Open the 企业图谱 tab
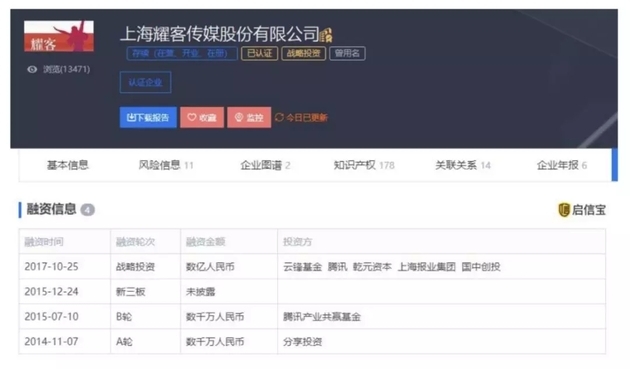Image resolution: width=630 pixels, height=369 pixels. 265,165
